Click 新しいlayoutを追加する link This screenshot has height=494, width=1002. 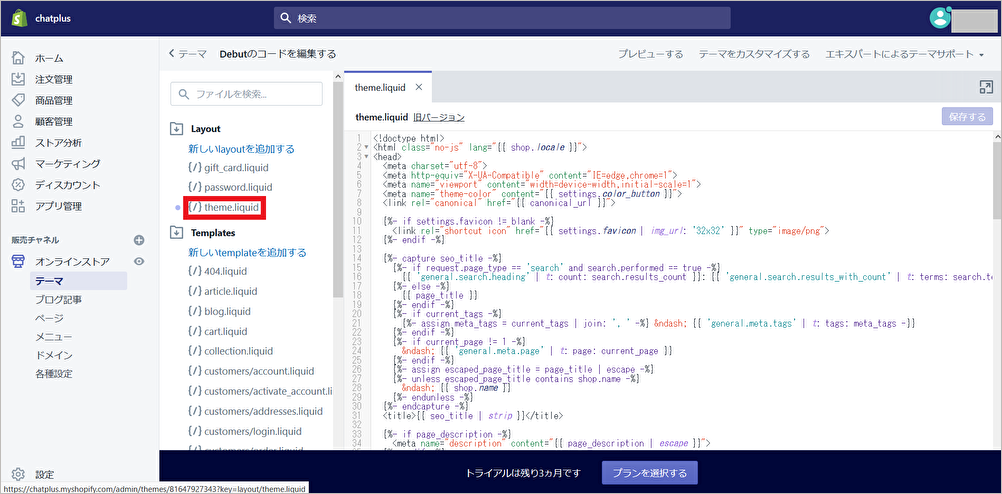click(x=242, y=149)
